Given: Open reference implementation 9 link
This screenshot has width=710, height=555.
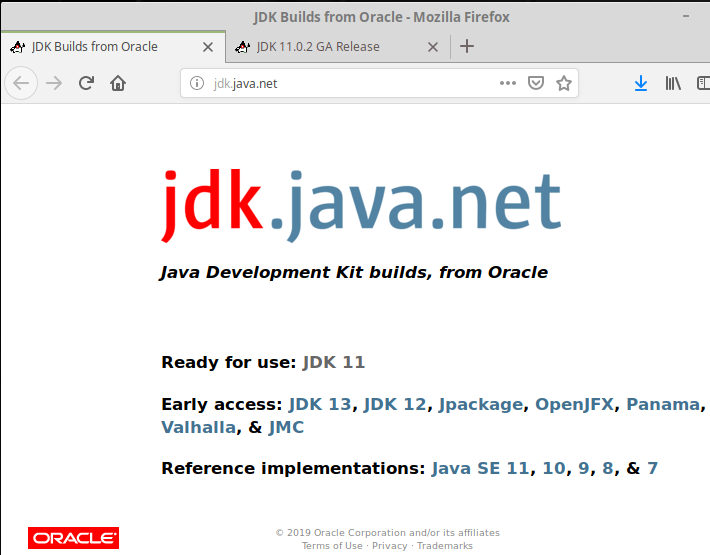Looking at the screenshot, I should [584, 468].
